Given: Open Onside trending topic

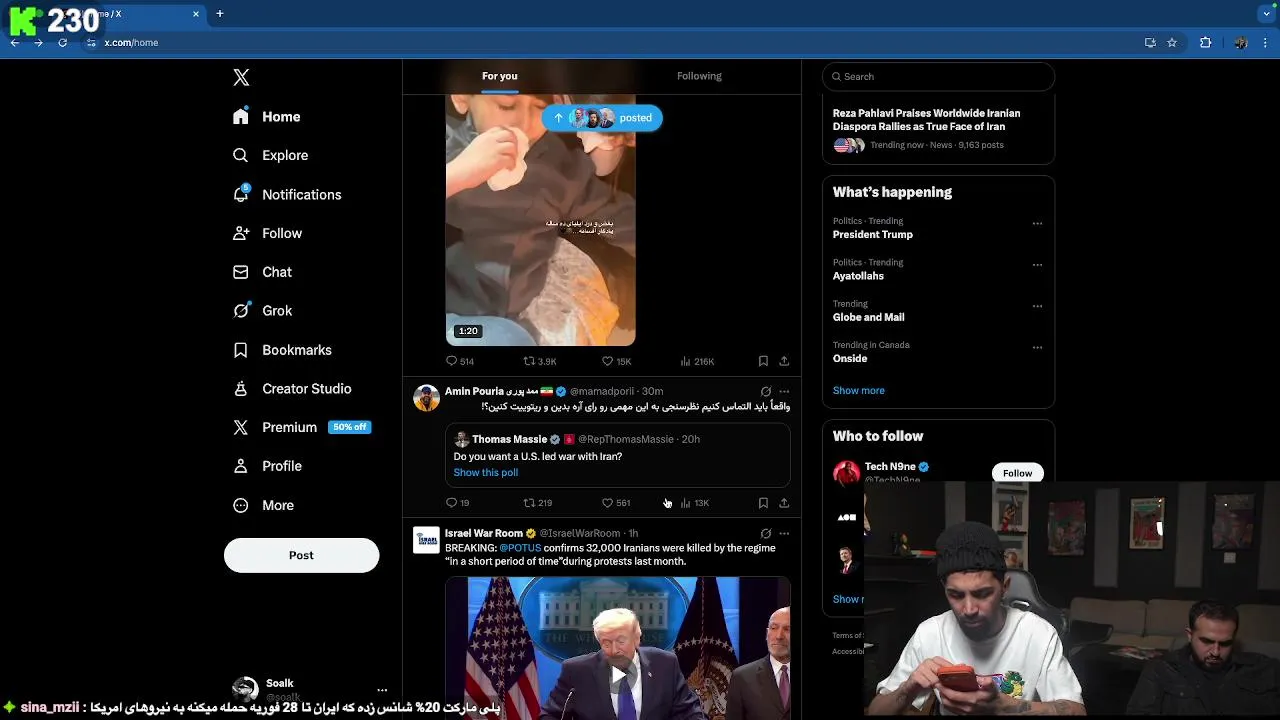Looking at the screenshot, I should [850, 358].
